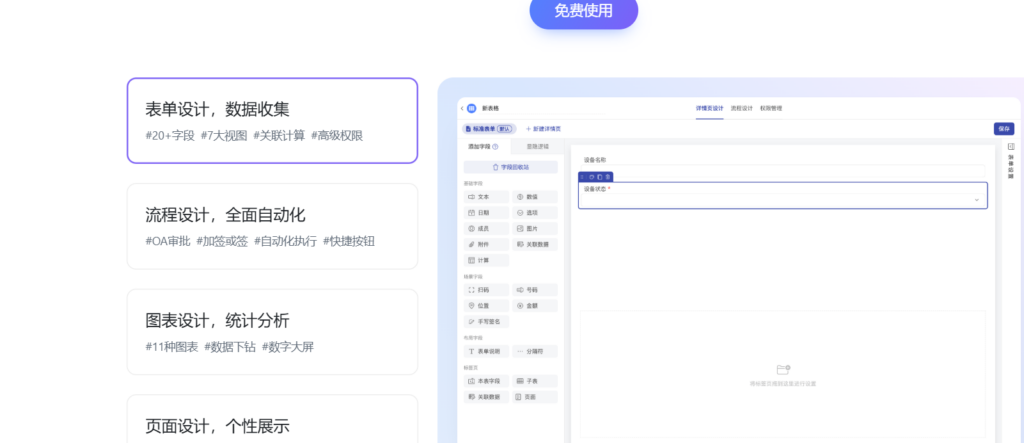Add a 文本 field from the palette

(x=486, y=197)
